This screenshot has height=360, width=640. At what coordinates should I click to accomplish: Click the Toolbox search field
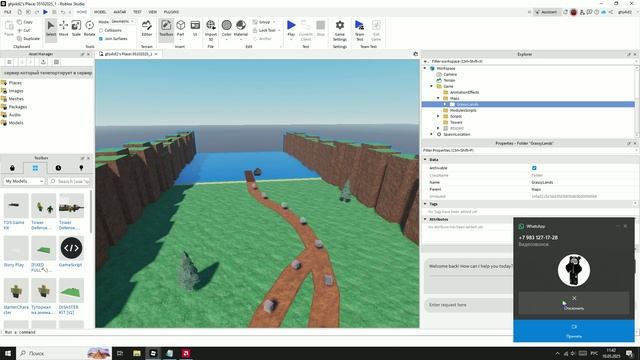click(x=69, y=181)
